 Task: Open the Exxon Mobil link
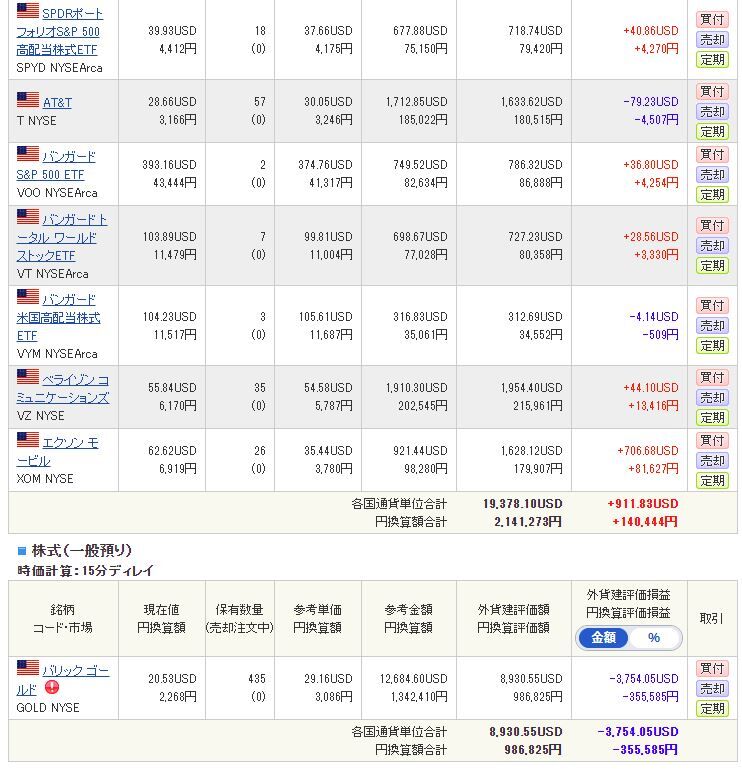(57, 452)
